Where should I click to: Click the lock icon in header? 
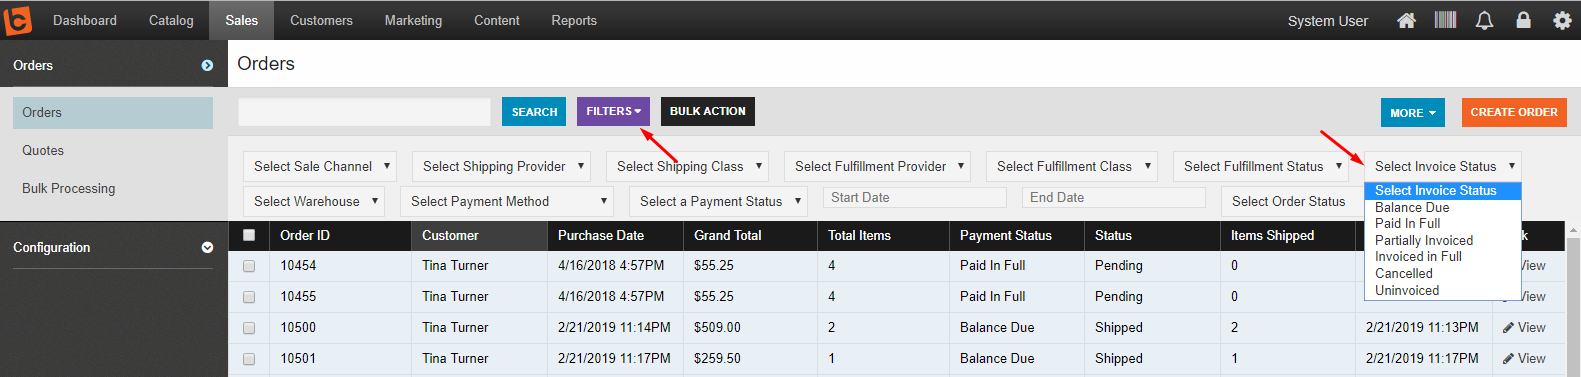click(1523, 20)
